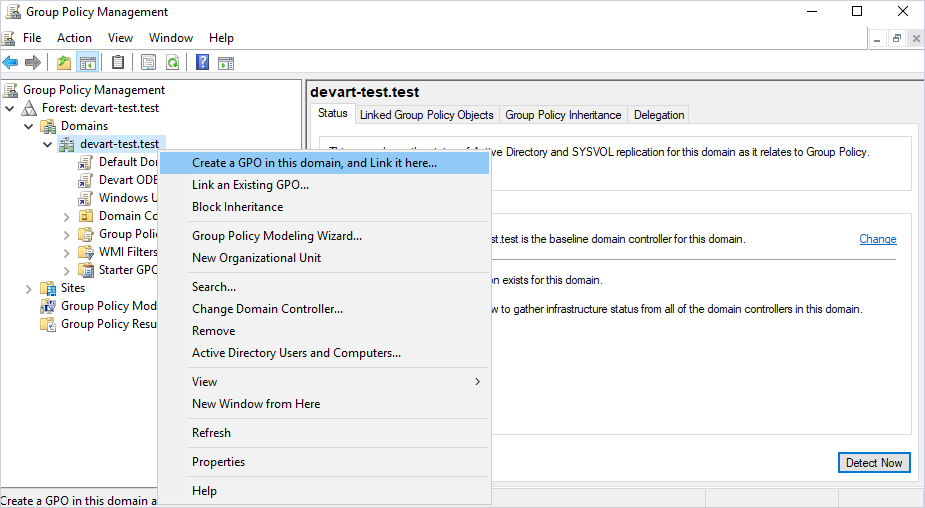Screen dimensions: 925x508
Task: Select the WMI Filters folder icon
Action: coord(87,252)
